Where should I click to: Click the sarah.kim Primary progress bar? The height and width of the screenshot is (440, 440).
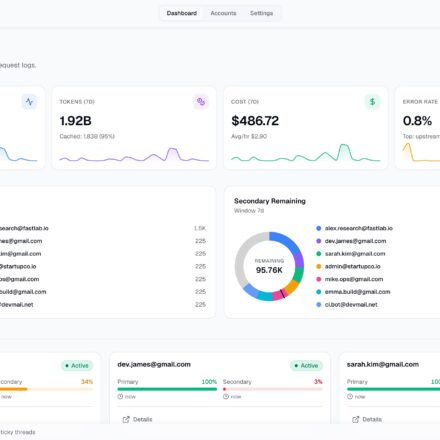(393, 389)
